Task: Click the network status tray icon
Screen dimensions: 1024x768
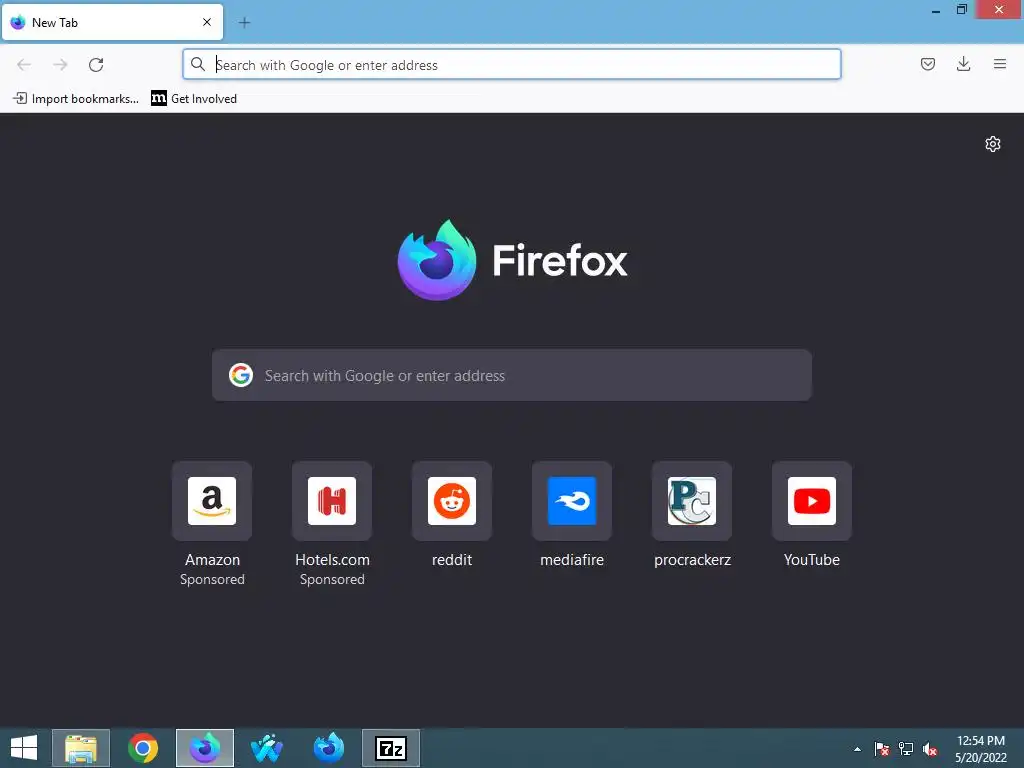Action: click(x=906, y=749)
